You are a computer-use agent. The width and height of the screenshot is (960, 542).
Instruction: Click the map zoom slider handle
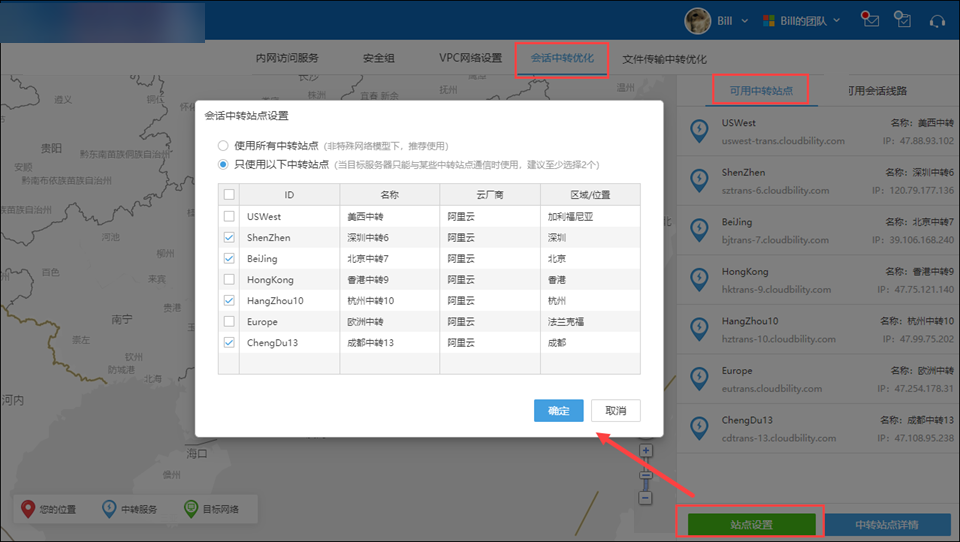coord(646,475)
